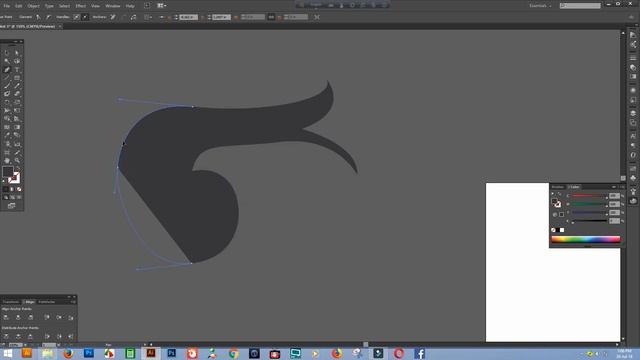Select the Free Transform tool

point(17,110)
